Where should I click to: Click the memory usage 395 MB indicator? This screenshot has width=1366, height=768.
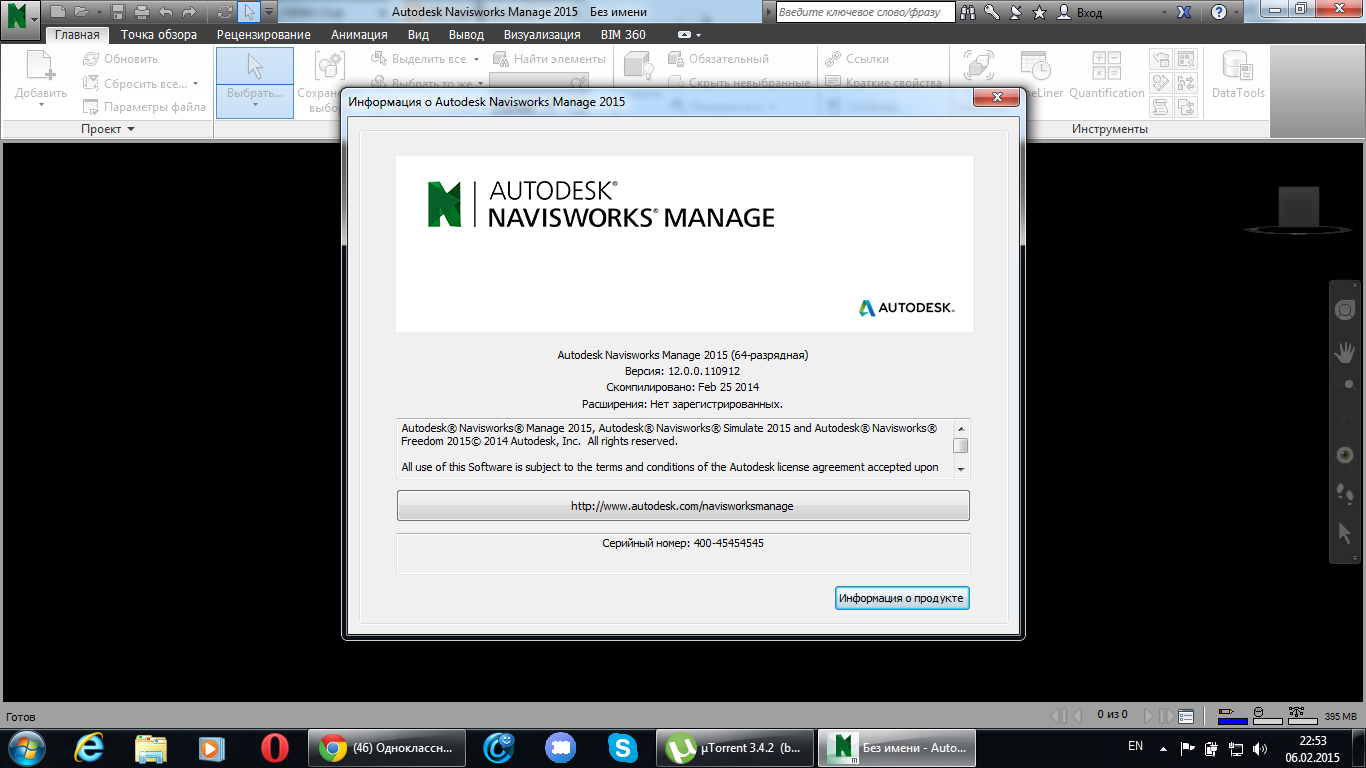pos(1340,716)
